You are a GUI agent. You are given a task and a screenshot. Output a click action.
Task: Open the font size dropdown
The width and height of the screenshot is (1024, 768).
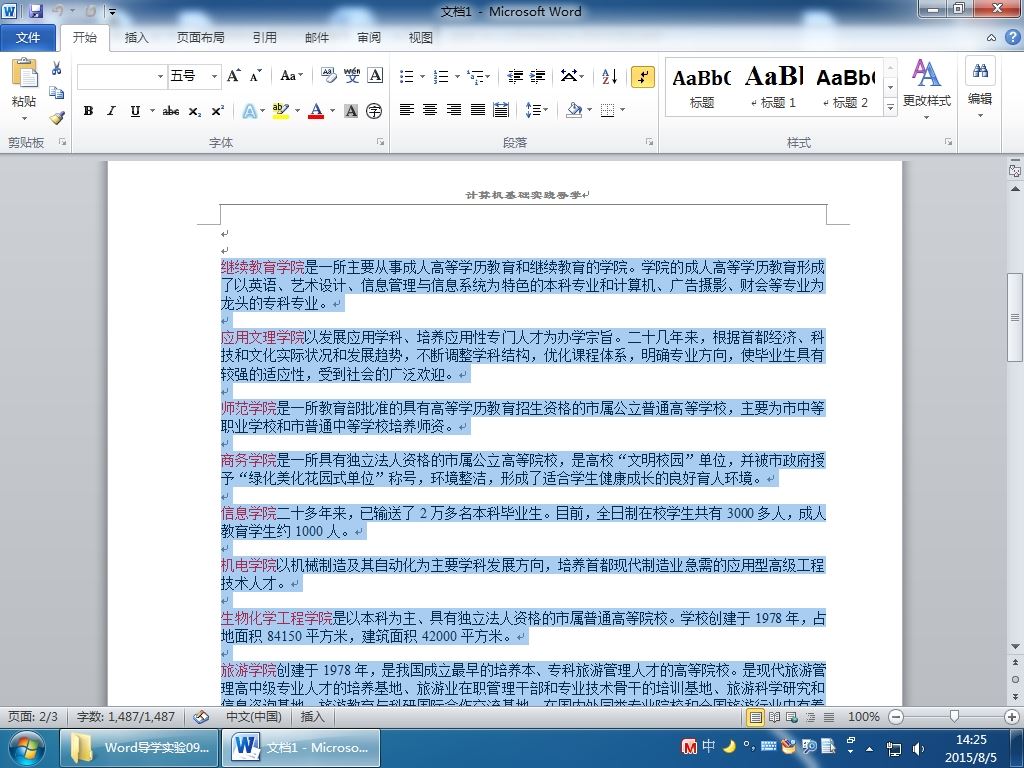point(214,76)
